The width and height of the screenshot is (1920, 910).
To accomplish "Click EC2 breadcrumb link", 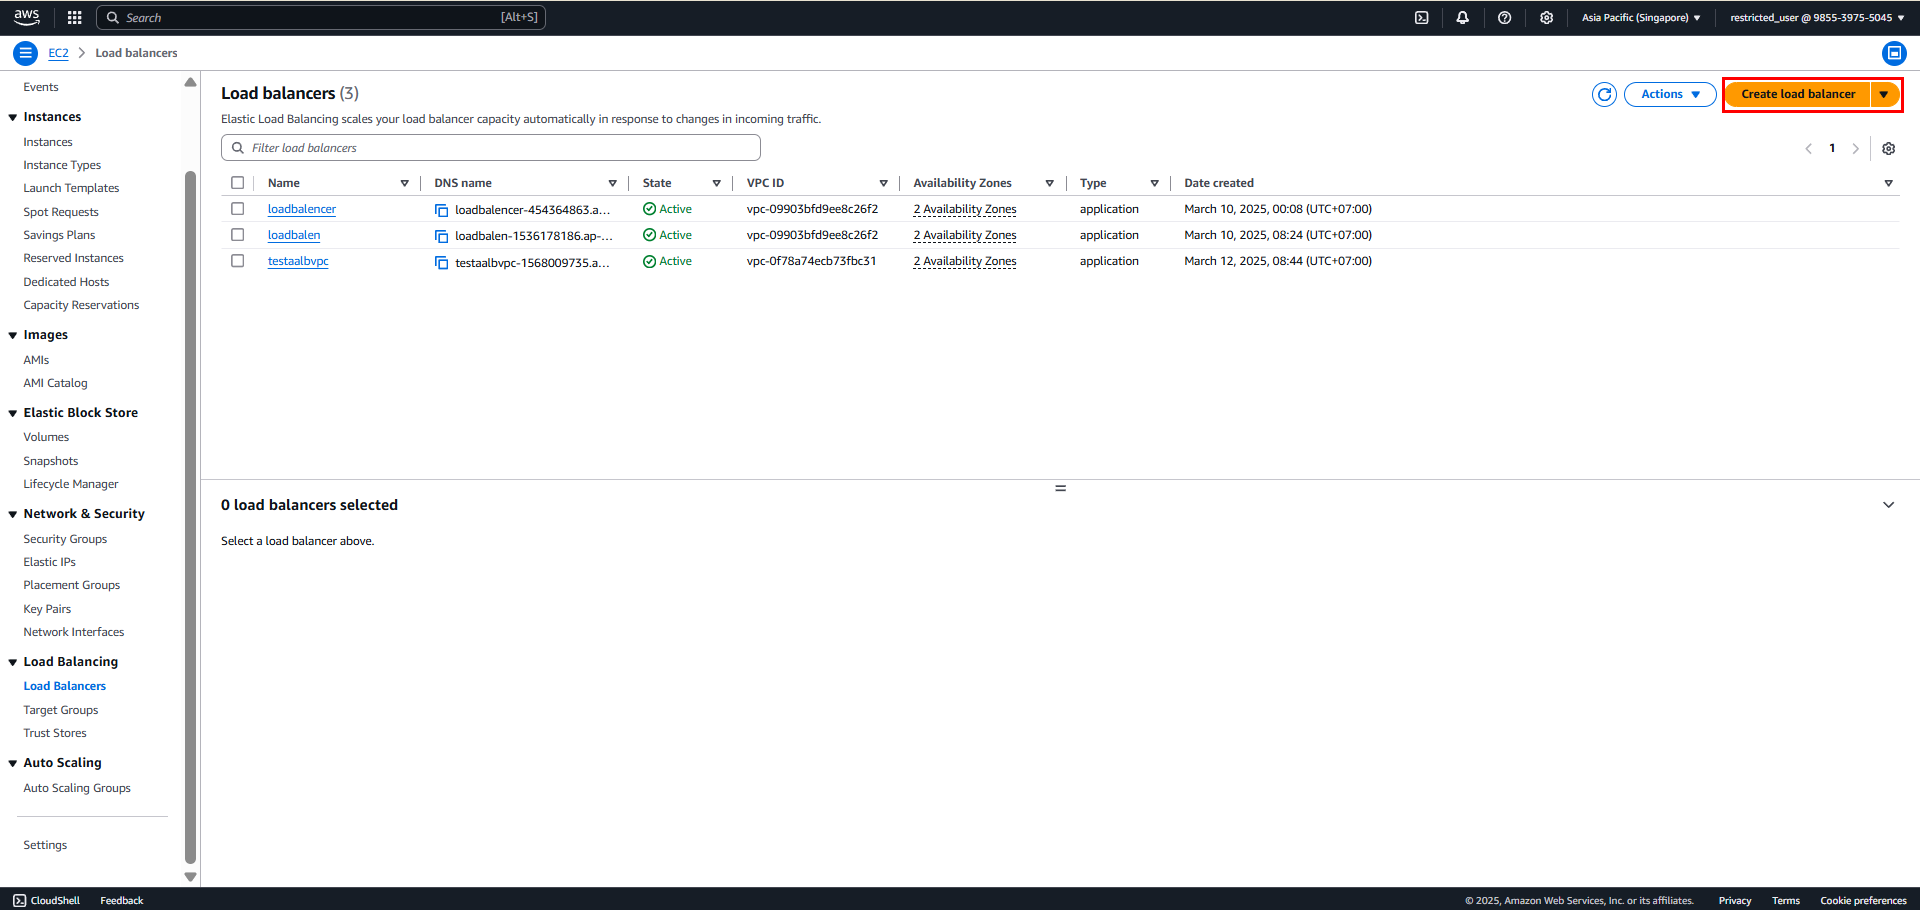I will point(58,53).
